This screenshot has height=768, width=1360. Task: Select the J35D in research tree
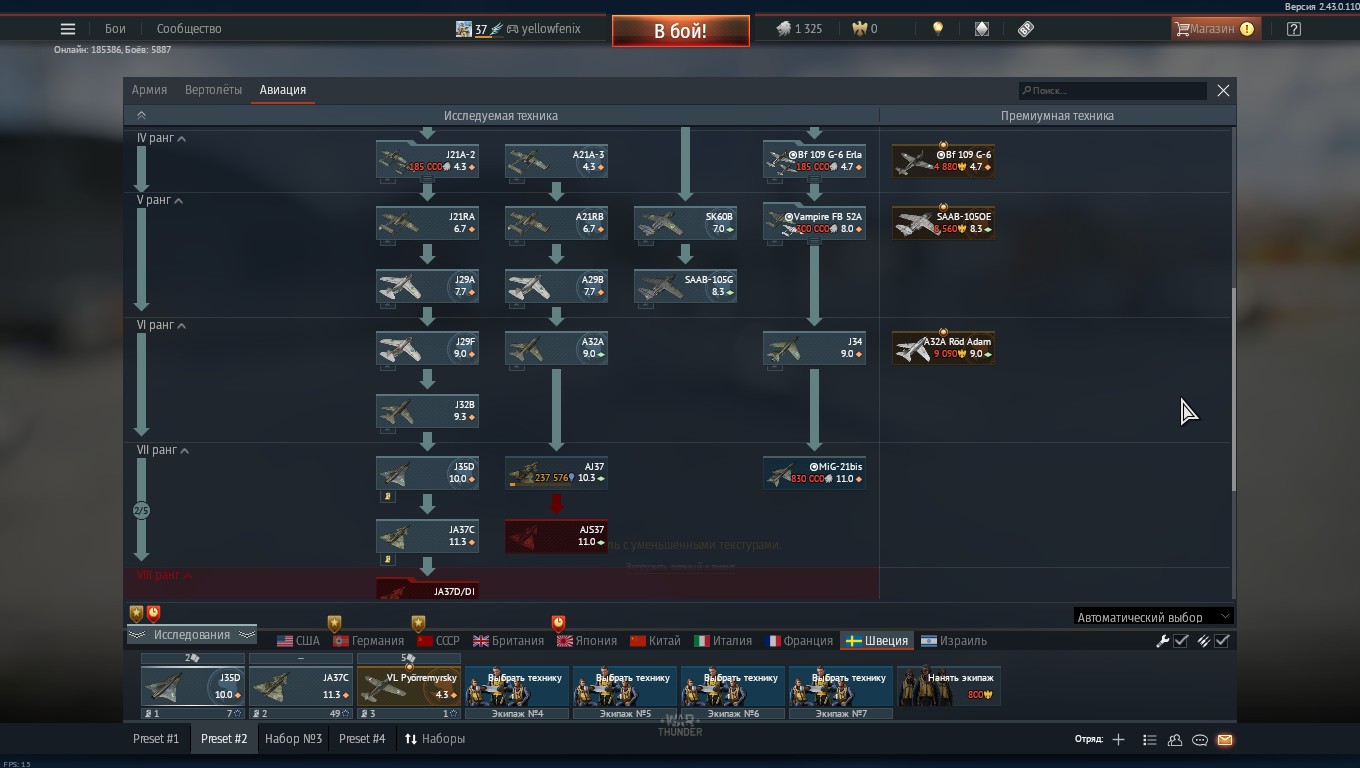click(x=427, y=472)
